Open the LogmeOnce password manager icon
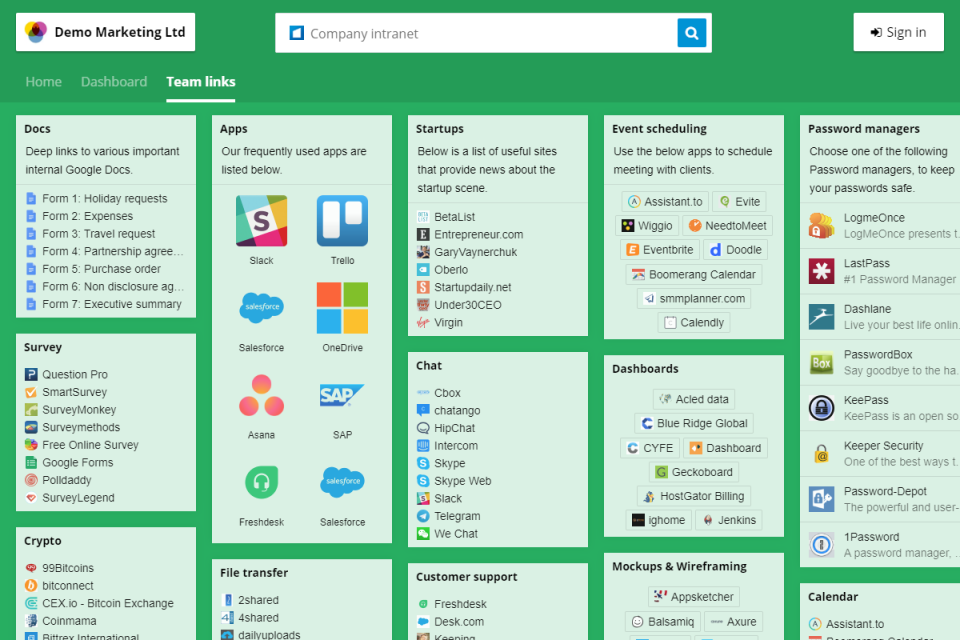Screen dimensions: 960x640 point(822,226)
